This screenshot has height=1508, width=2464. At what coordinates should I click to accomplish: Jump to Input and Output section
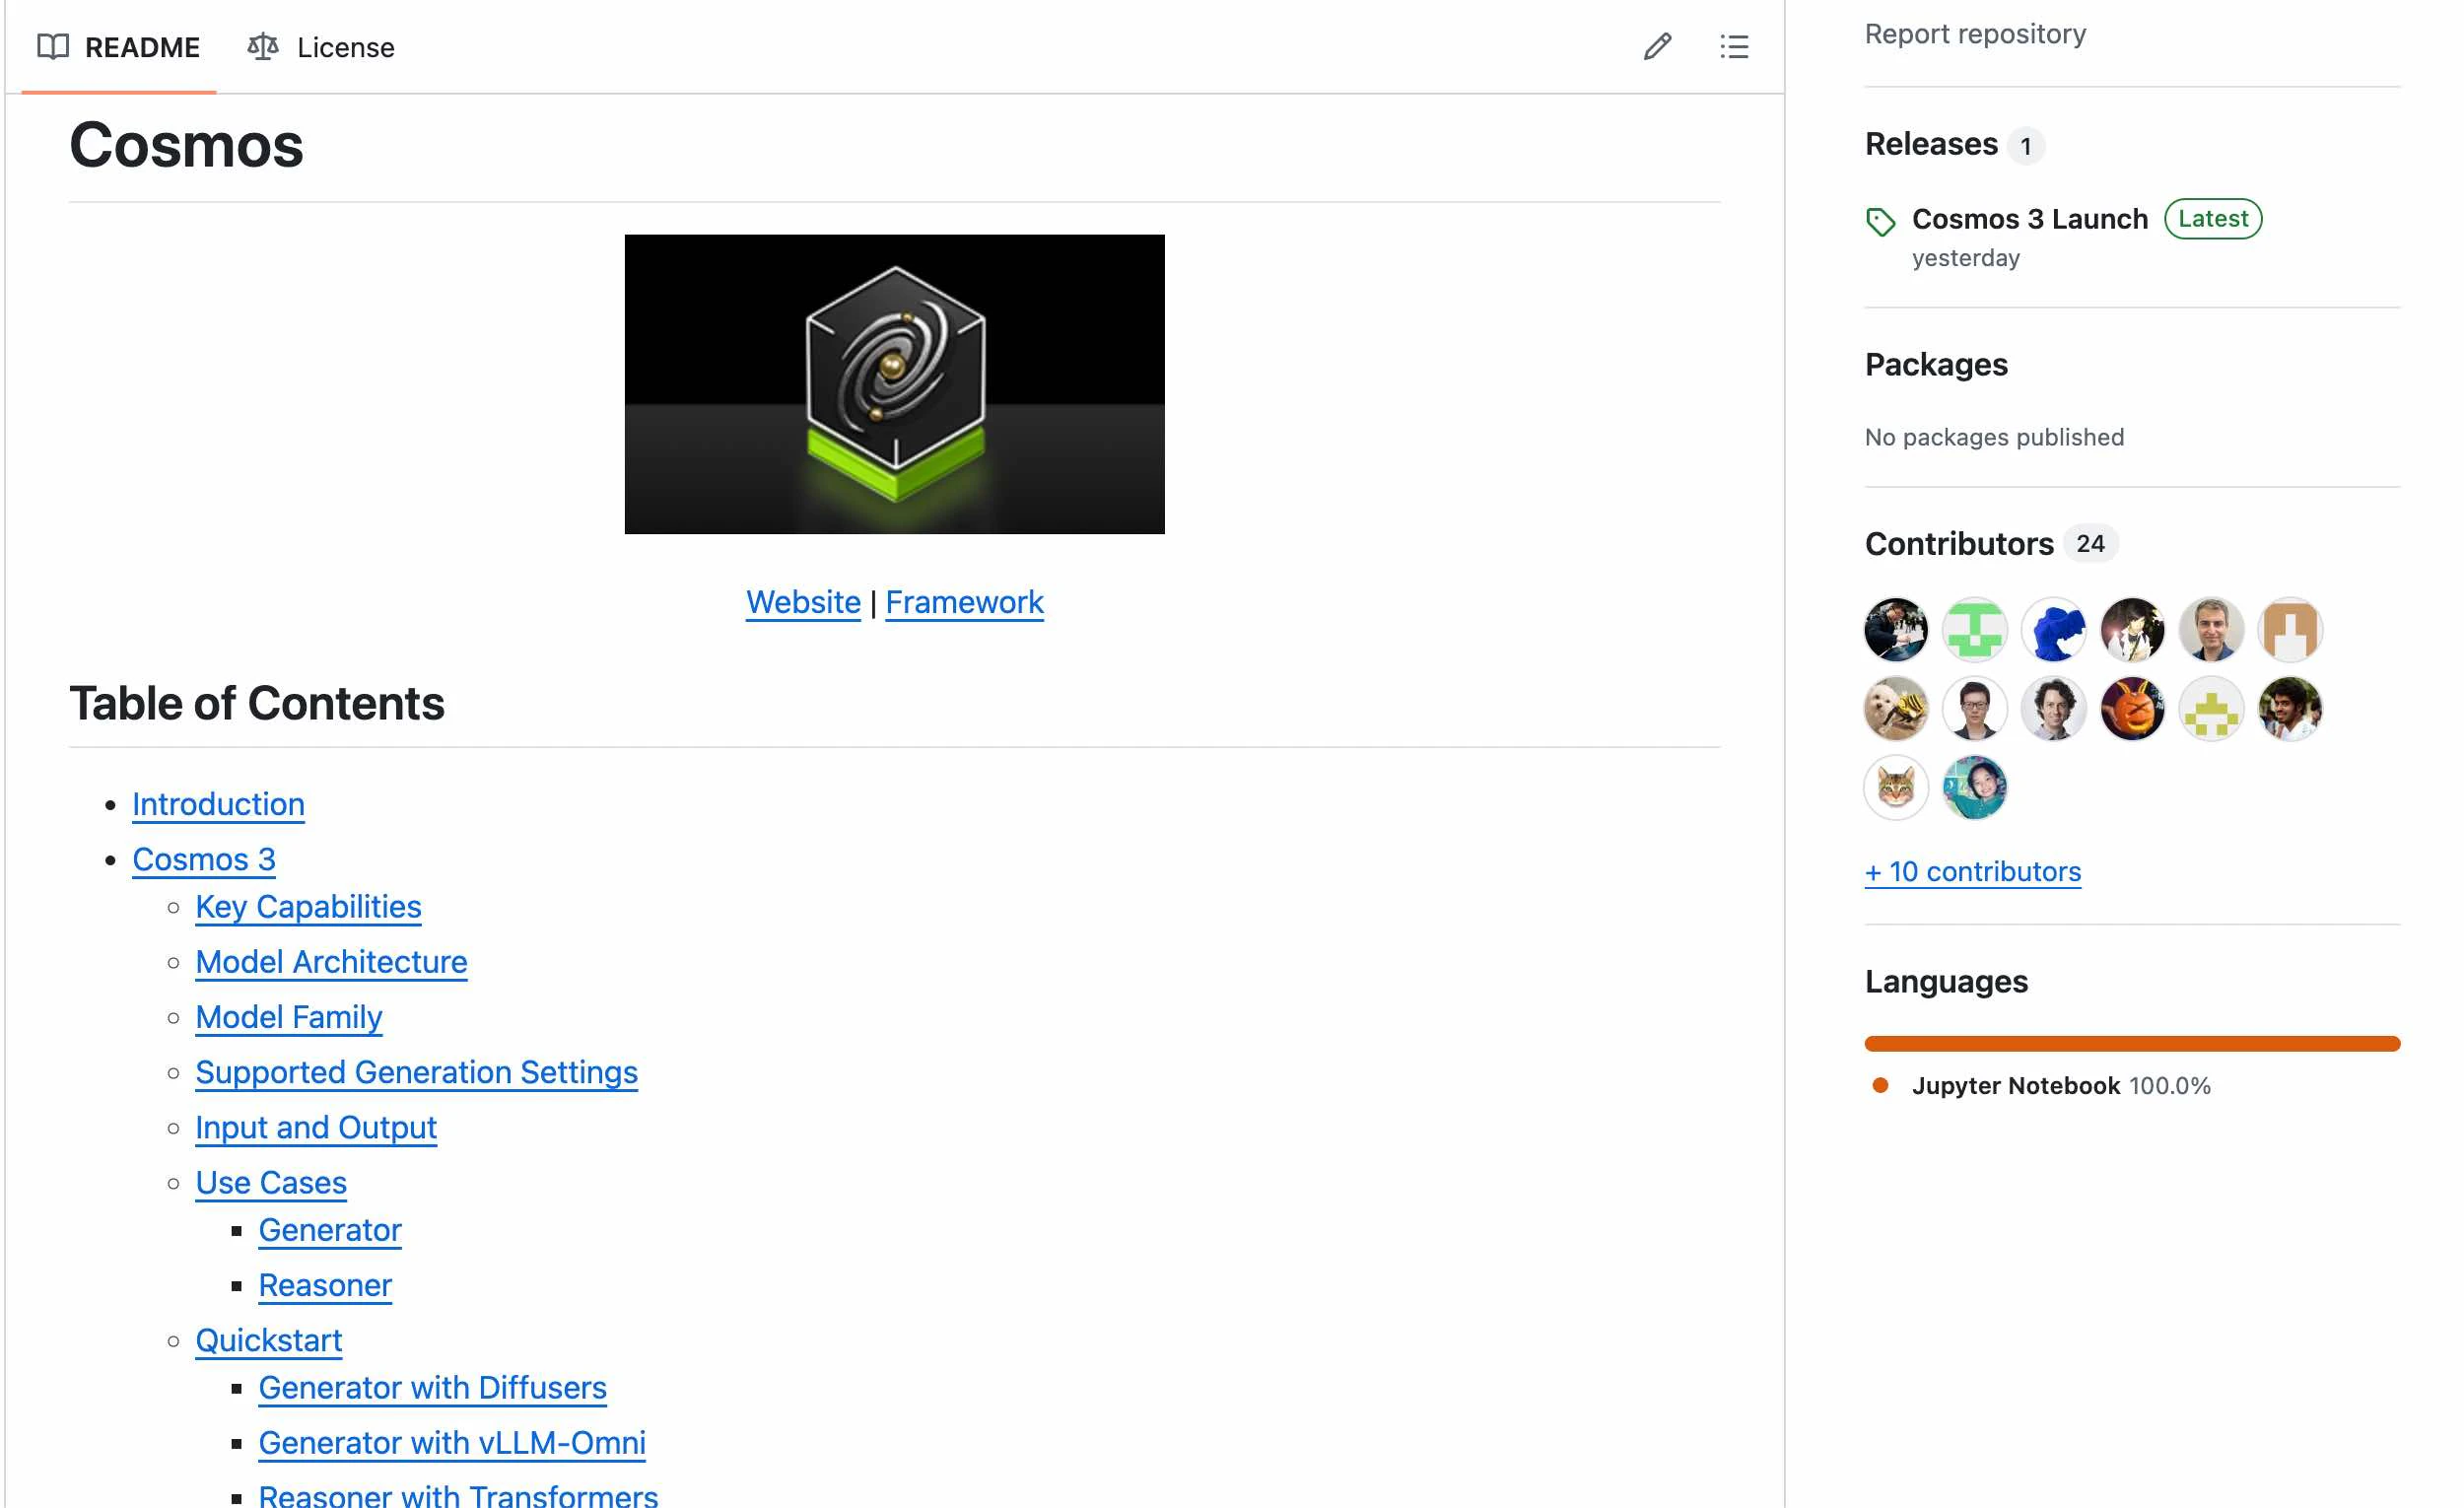tap(316, 1127)
